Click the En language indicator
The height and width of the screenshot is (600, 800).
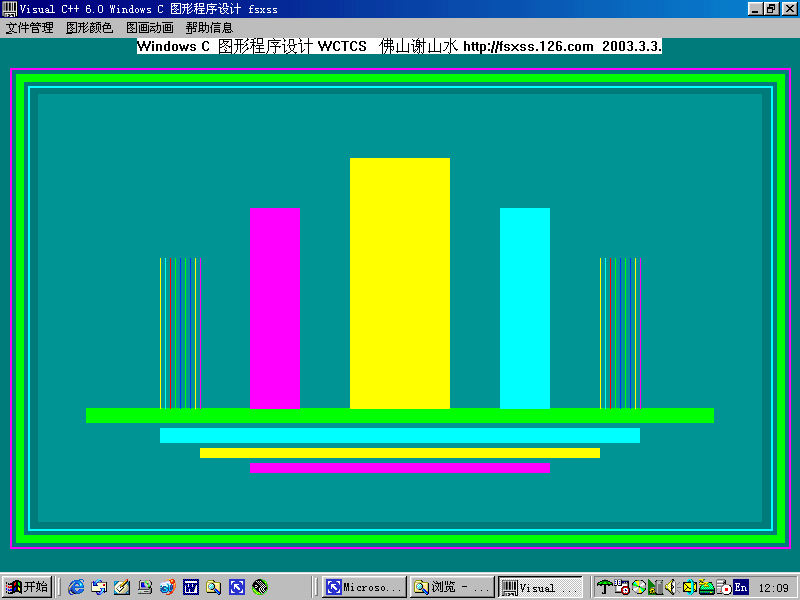tap(741, 587)
